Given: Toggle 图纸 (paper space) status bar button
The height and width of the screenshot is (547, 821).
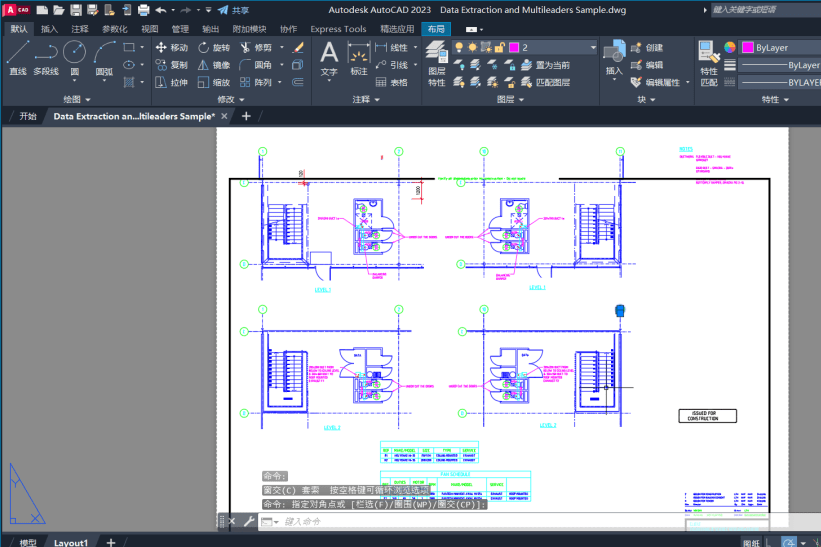Looking at the screenshot, I should (x=751, y=543).
